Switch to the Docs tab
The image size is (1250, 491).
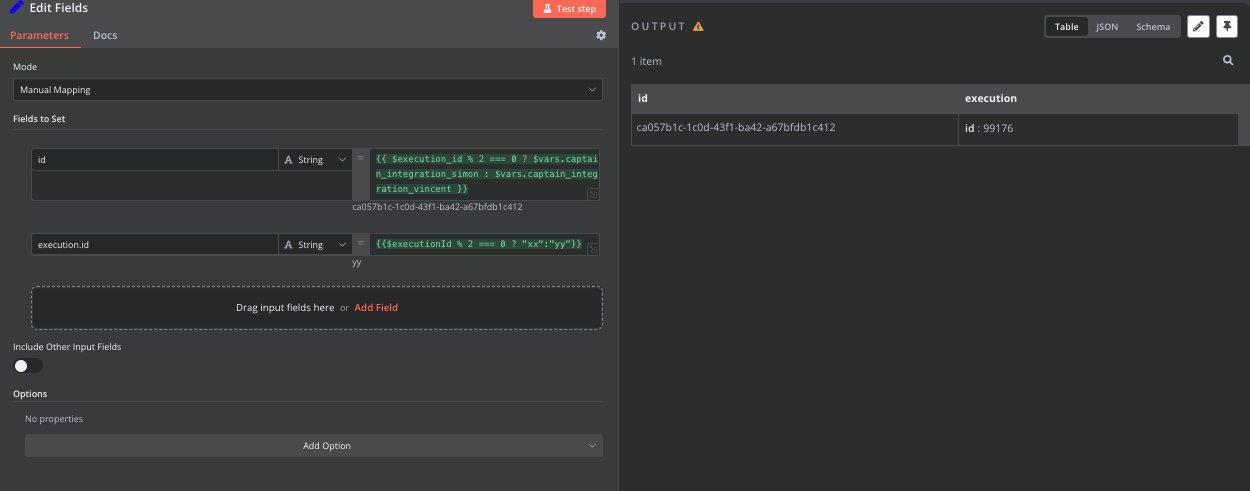(x=105, y=35)
